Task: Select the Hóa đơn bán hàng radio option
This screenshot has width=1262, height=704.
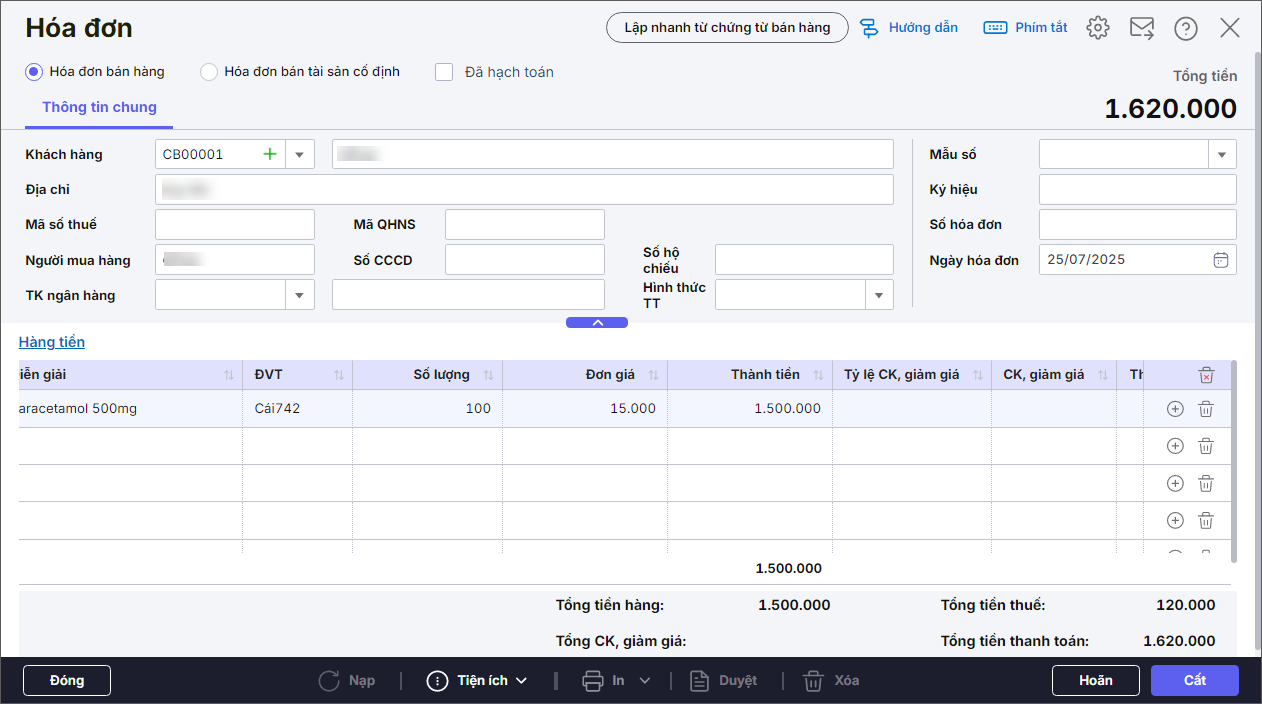Action: (34, 72)
